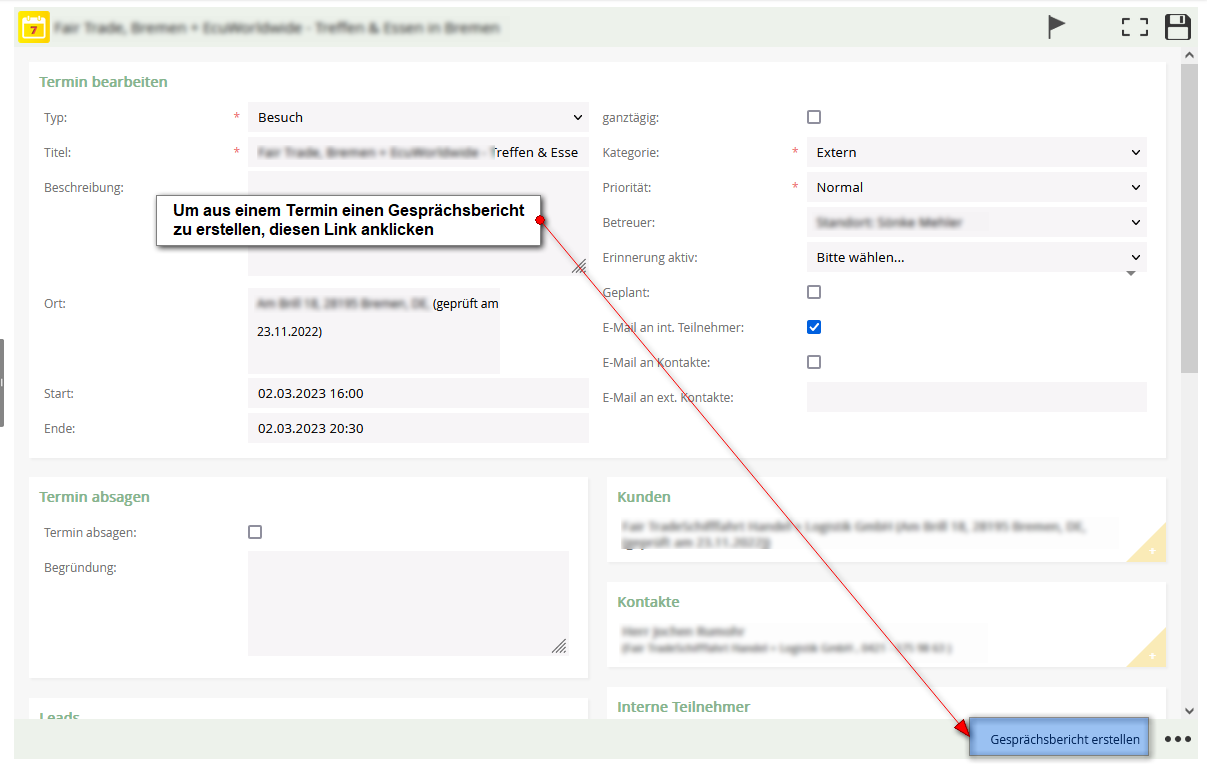Open the Typ dropdown showing Besuch
This screenshot has height=766, width=1207.
[x=418, y=117]
